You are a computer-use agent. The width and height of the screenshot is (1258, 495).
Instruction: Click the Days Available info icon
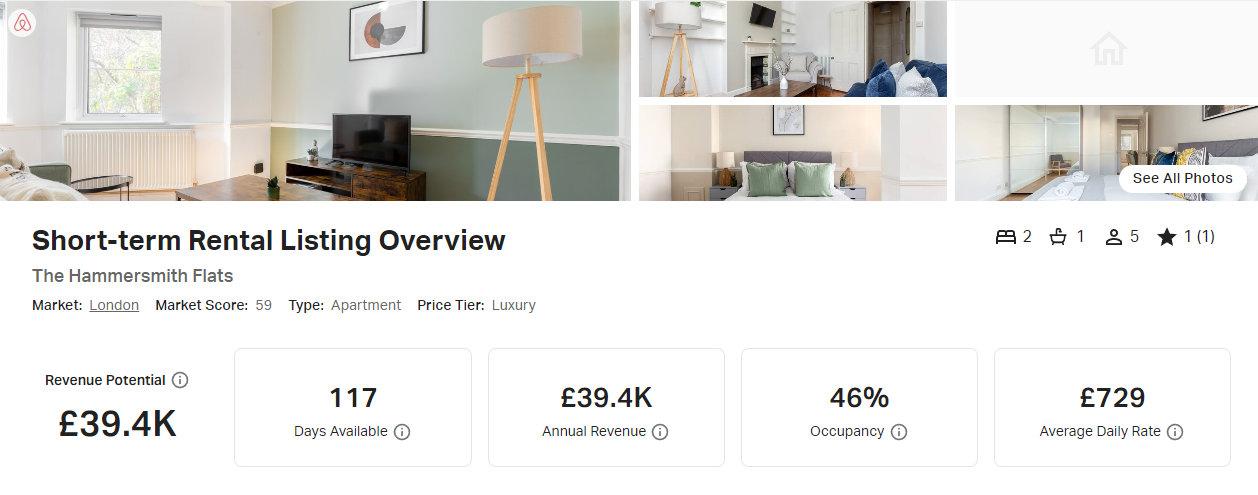coord(402,432)
